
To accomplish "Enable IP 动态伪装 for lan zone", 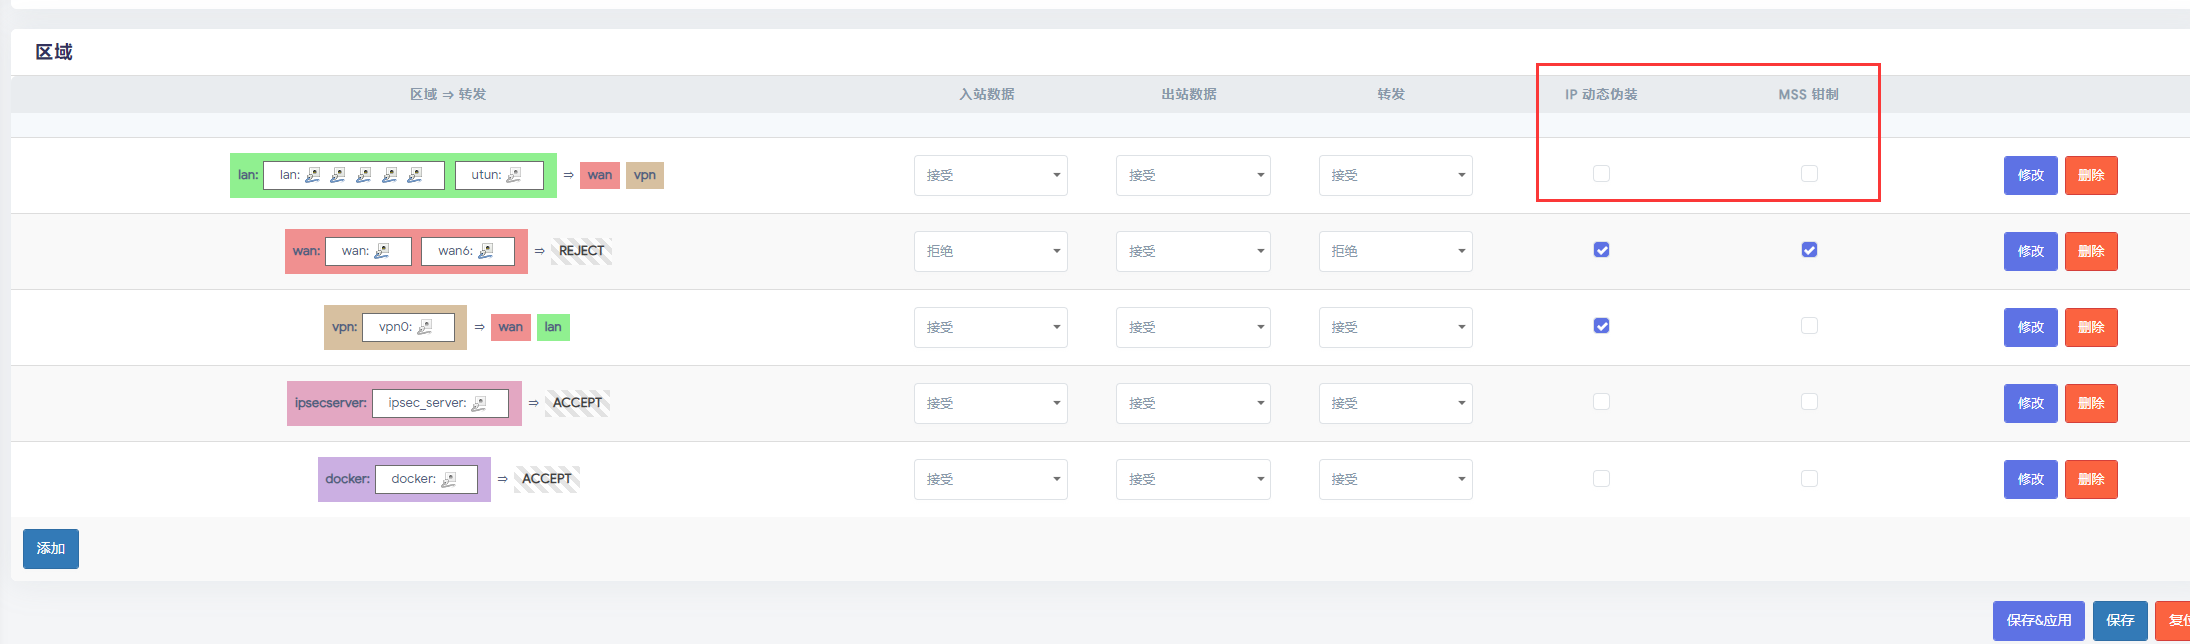I will point(1601,174).
